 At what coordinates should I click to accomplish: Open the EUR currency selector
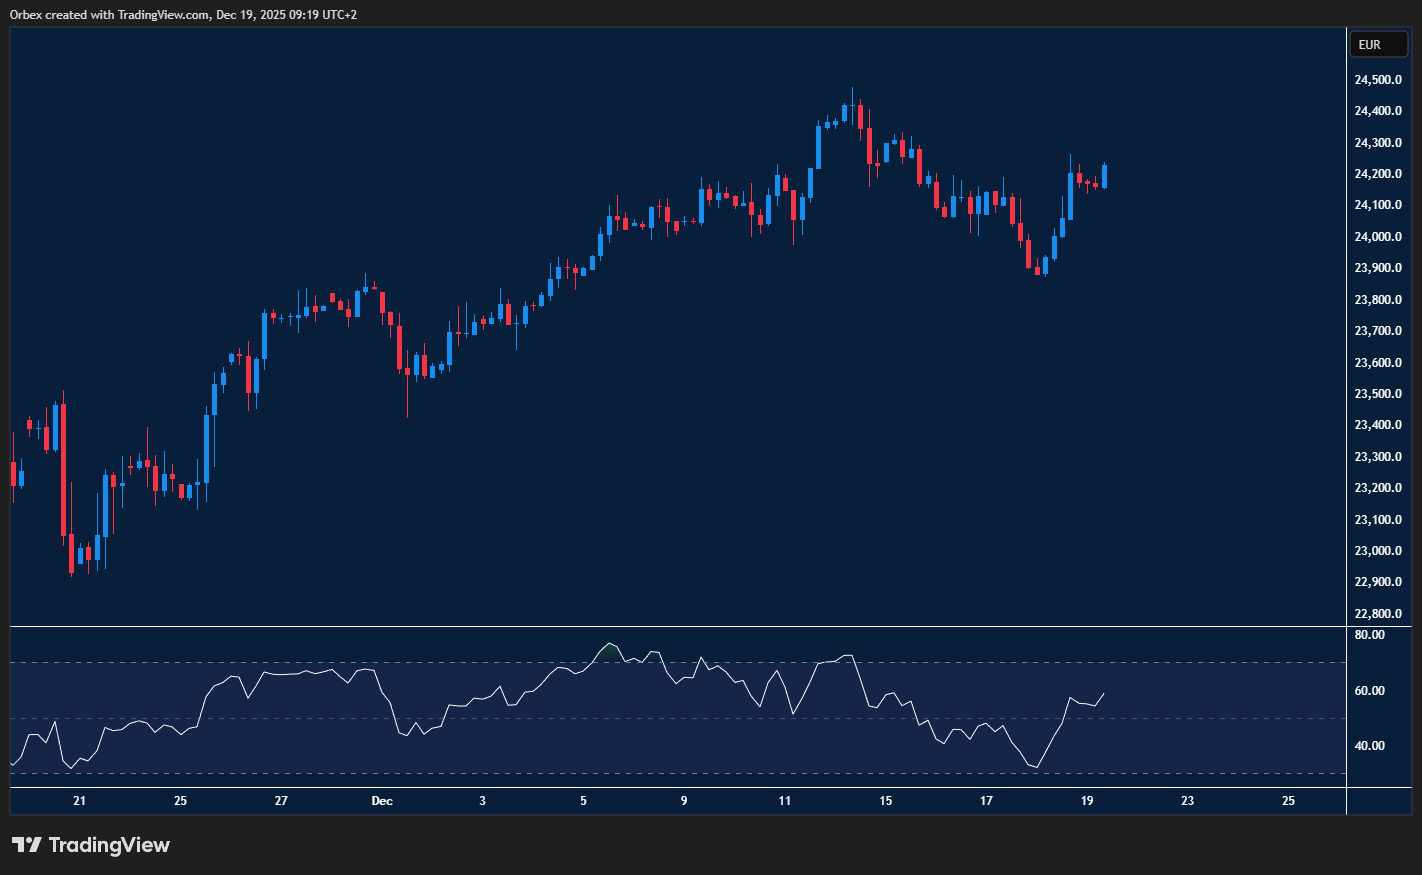(x=1377, y=45)
